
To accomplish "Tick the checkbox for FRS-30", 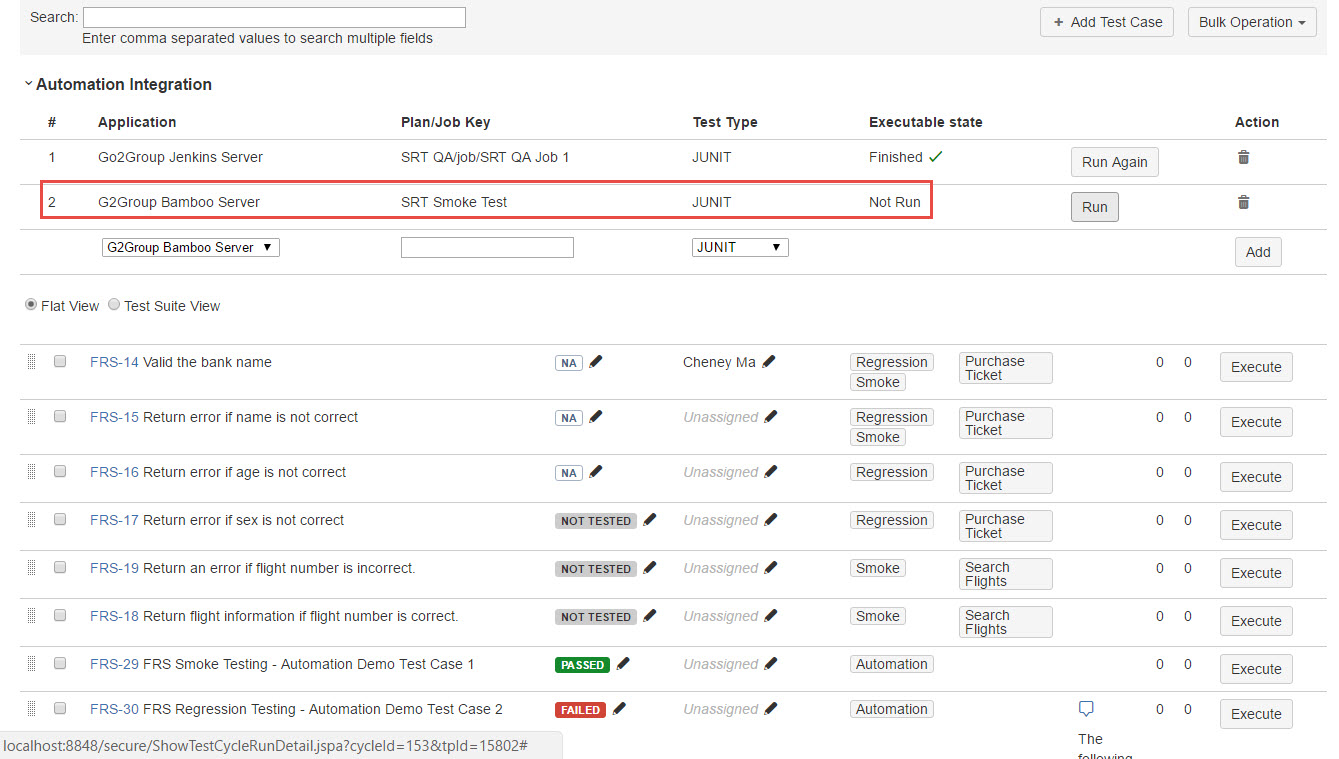I will (60, 708).
